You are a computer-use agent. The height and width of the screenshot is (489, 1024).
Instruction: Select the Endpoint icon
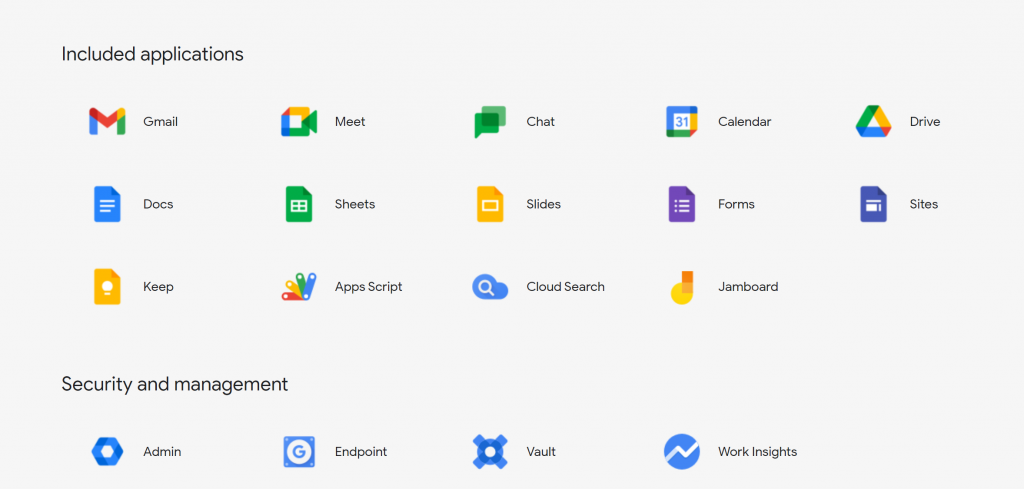tap(299, 452)
